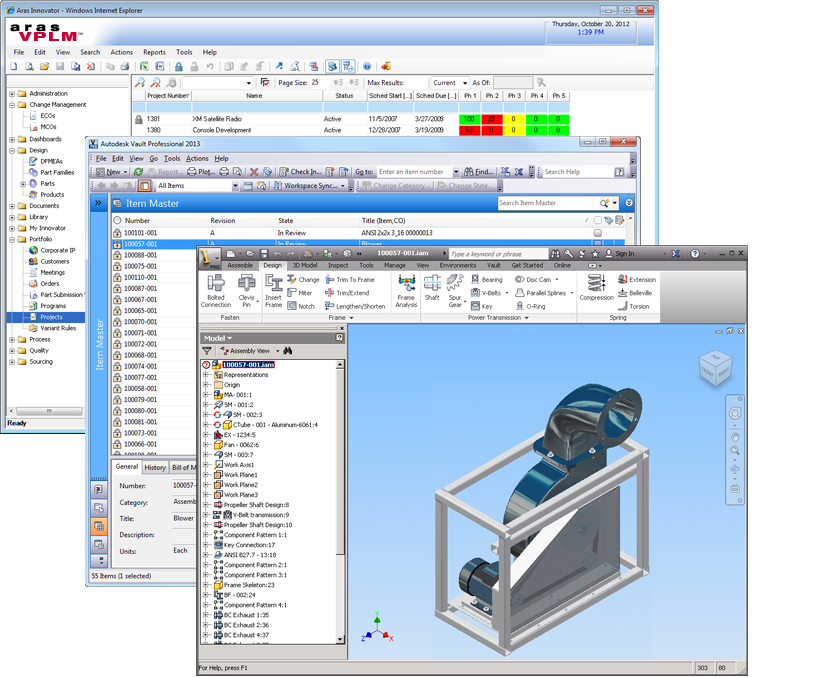Select the Bolted Connection tool
839x678 pixels.
(x=216, y=291)
